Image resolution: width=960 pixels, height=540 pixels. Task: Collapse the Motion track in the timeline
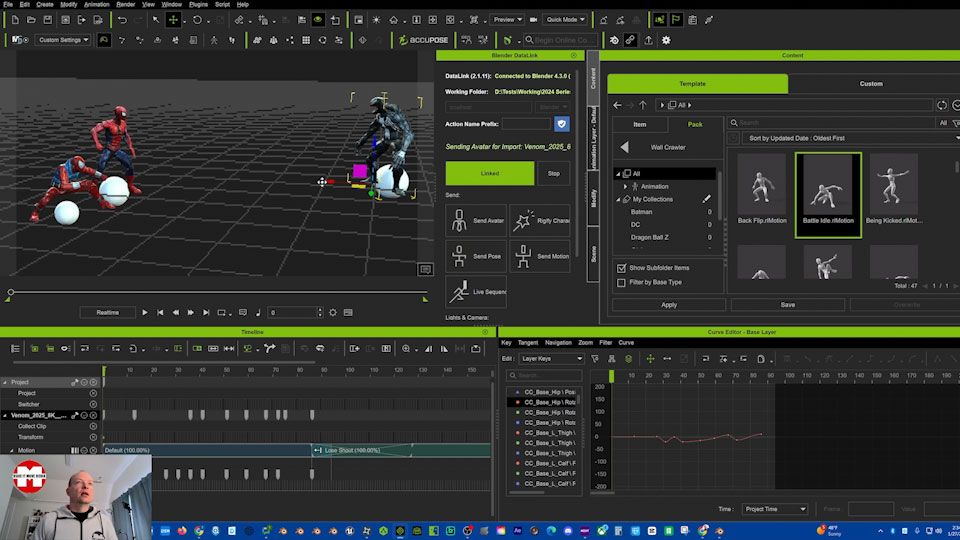click(x=12, y=451)
